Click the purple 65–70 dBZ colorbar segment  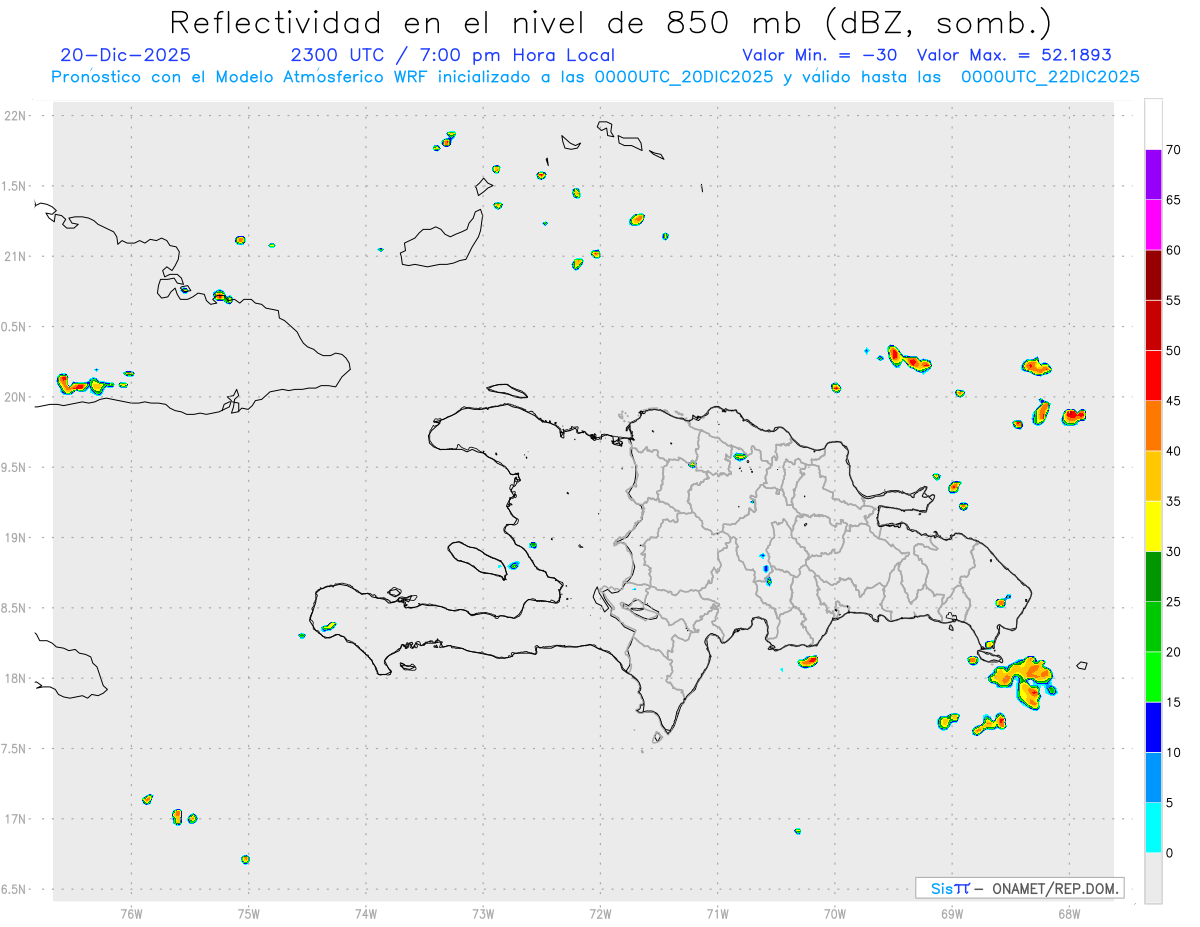1153,175
